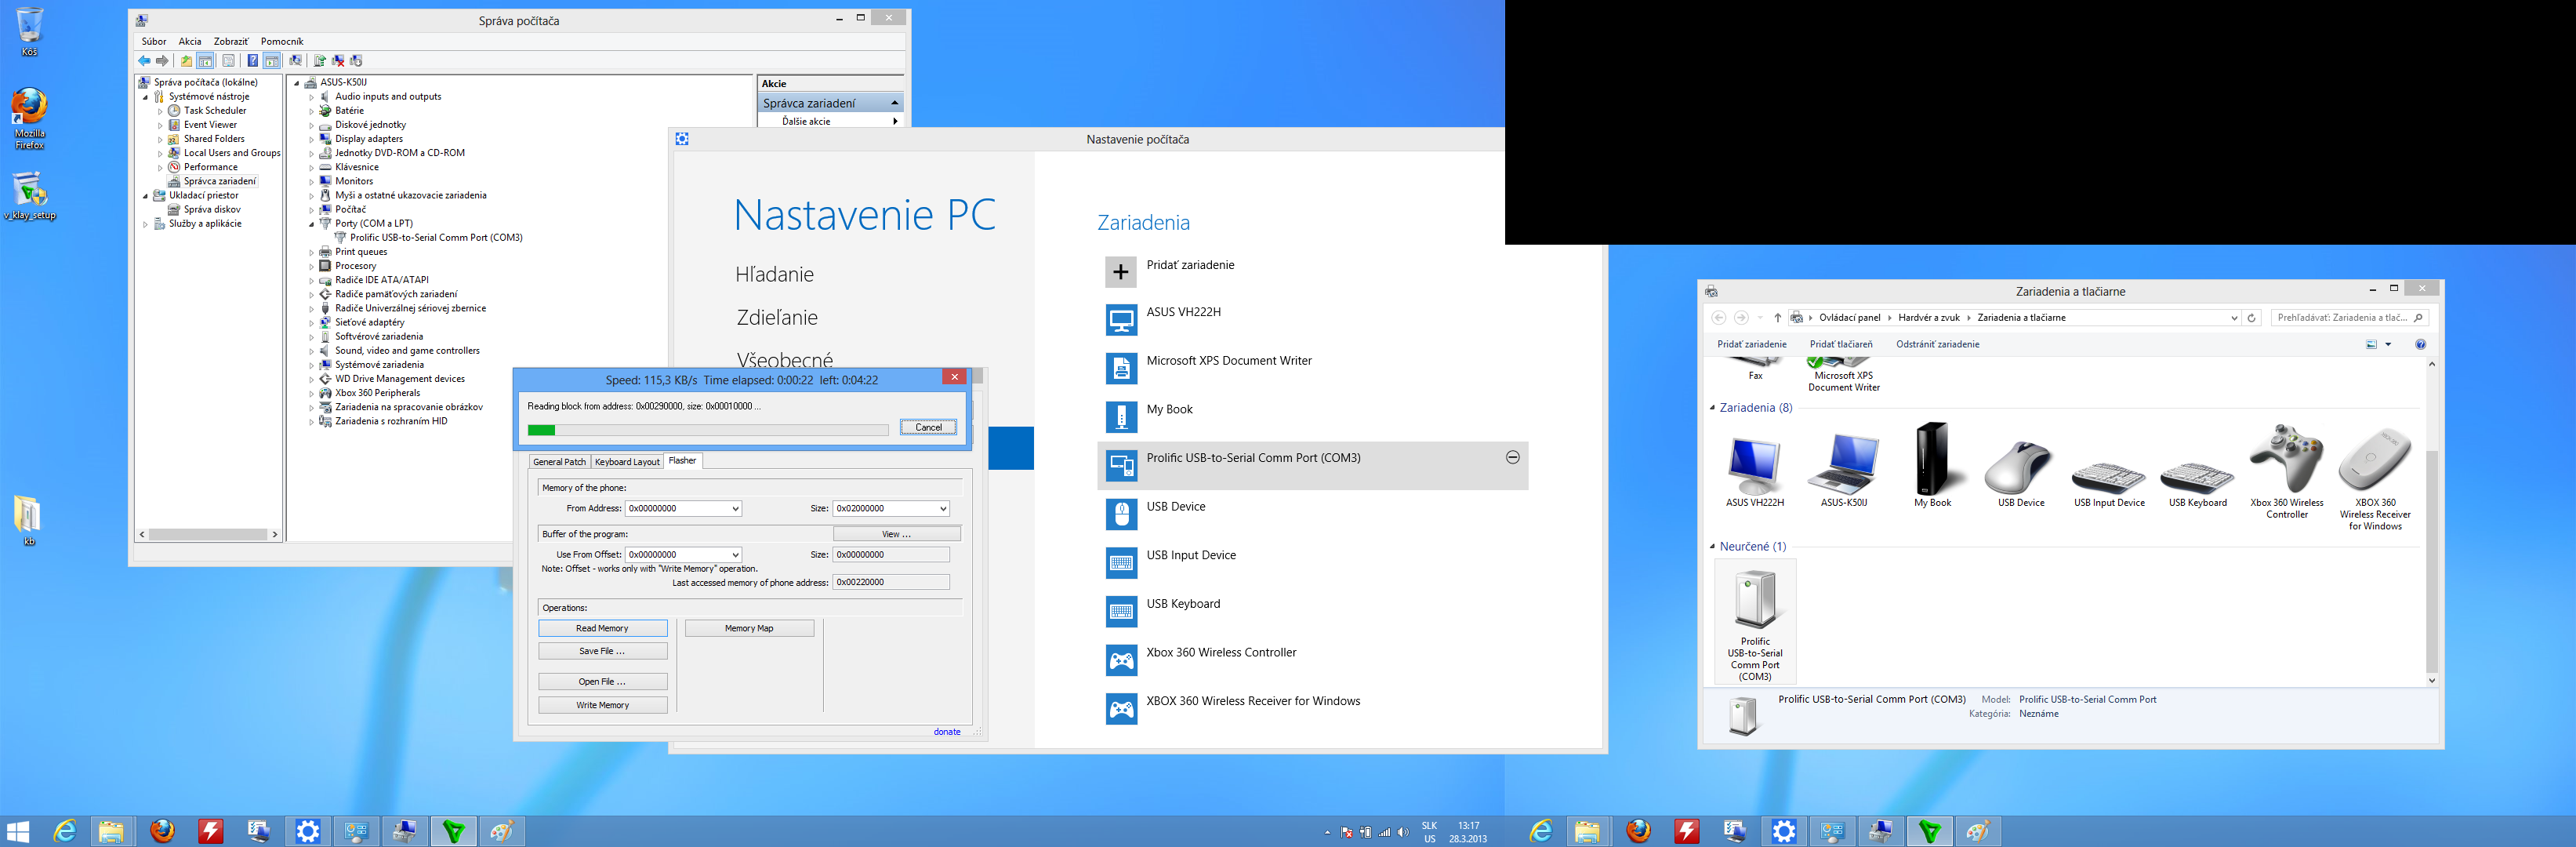Expand Audio inputs and outputs node

pos(311,97)
